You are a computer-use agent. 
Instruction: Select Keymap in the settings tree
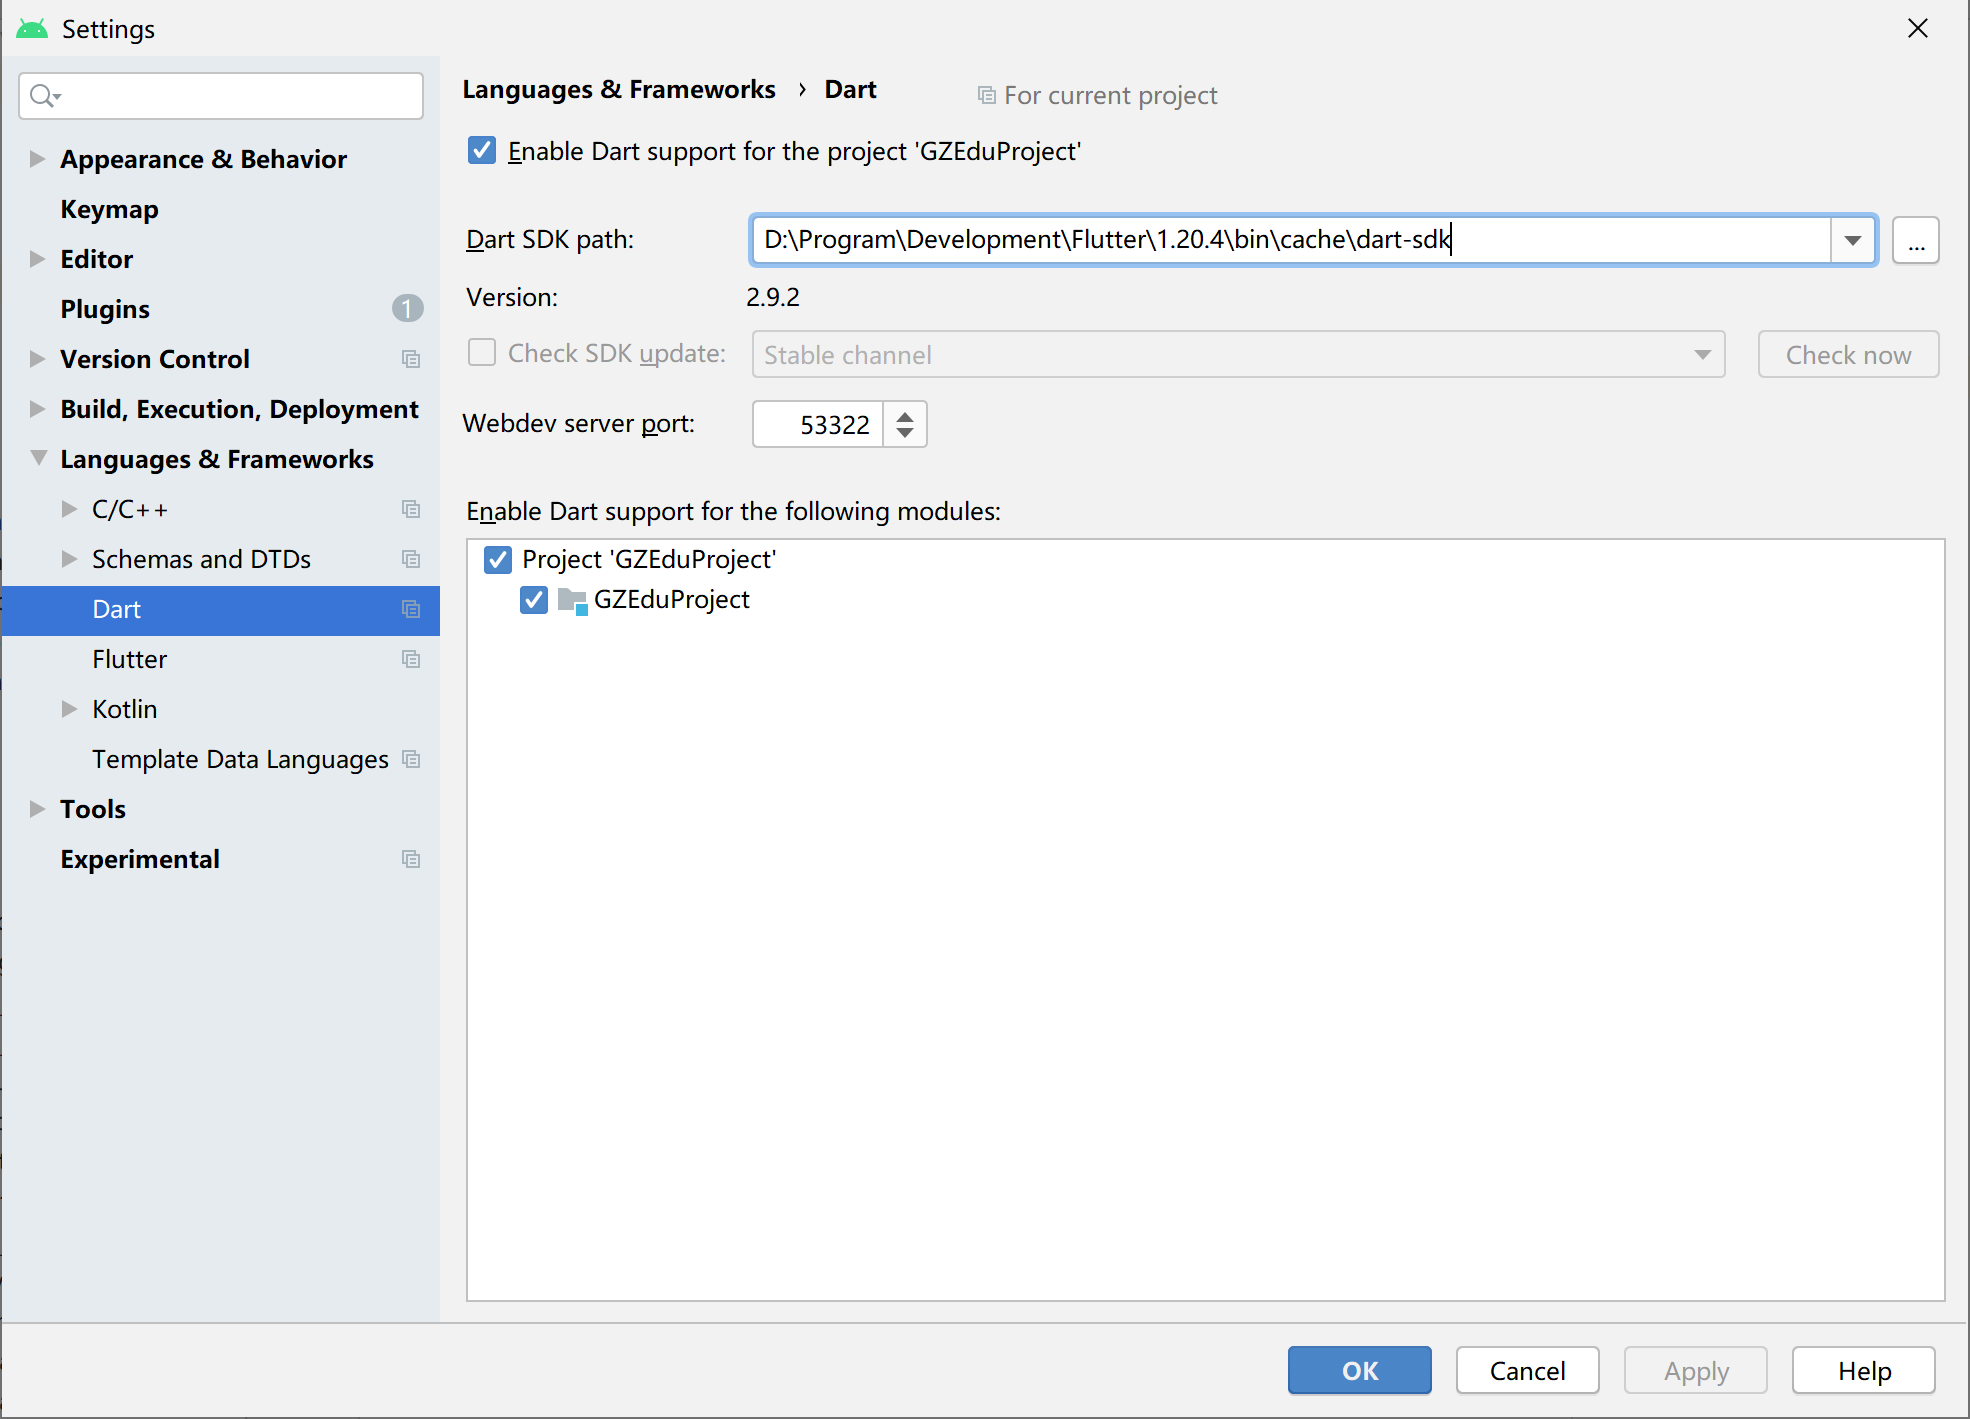[x=109, y=209]
